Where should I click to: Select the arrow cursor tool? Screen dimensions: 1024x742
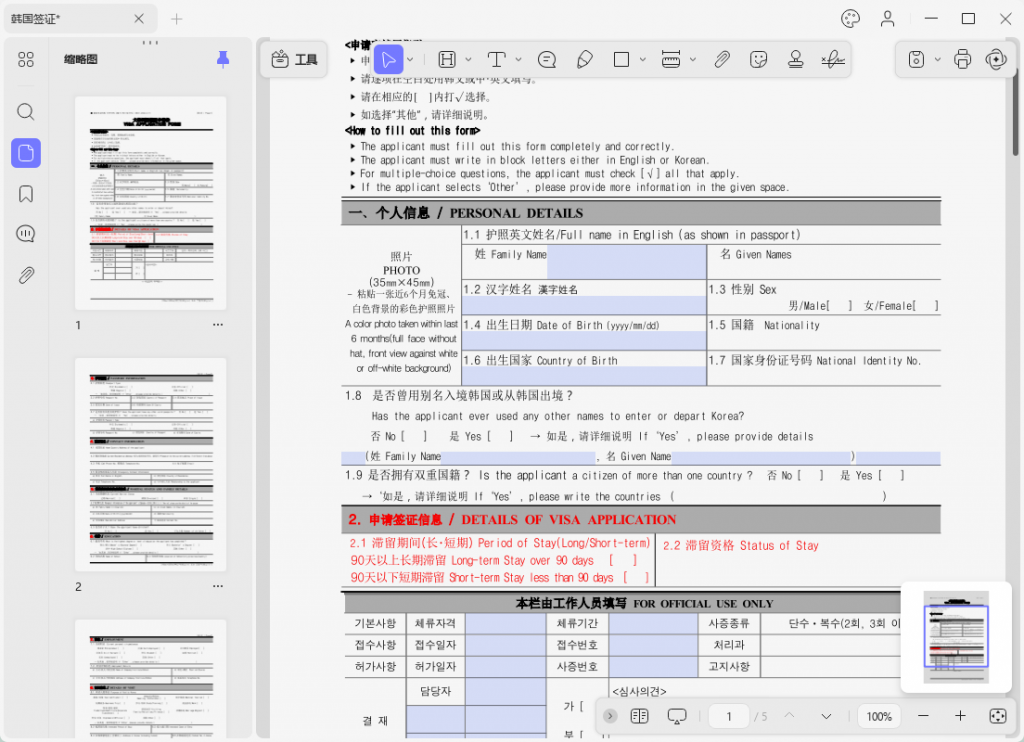[x=389, y=60]
